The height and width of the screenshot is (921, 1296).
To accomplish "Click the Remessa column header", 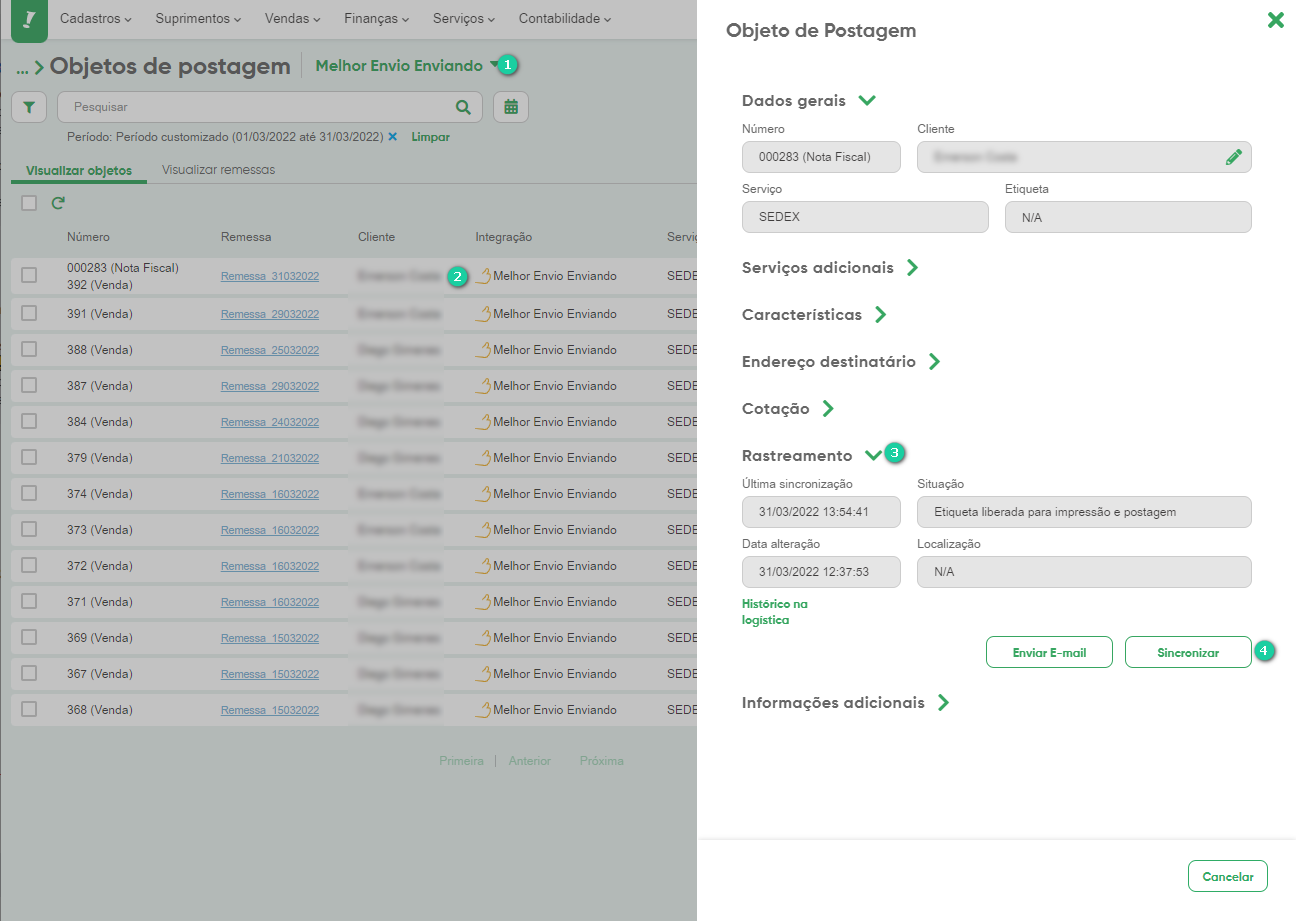I will (246, 237).
